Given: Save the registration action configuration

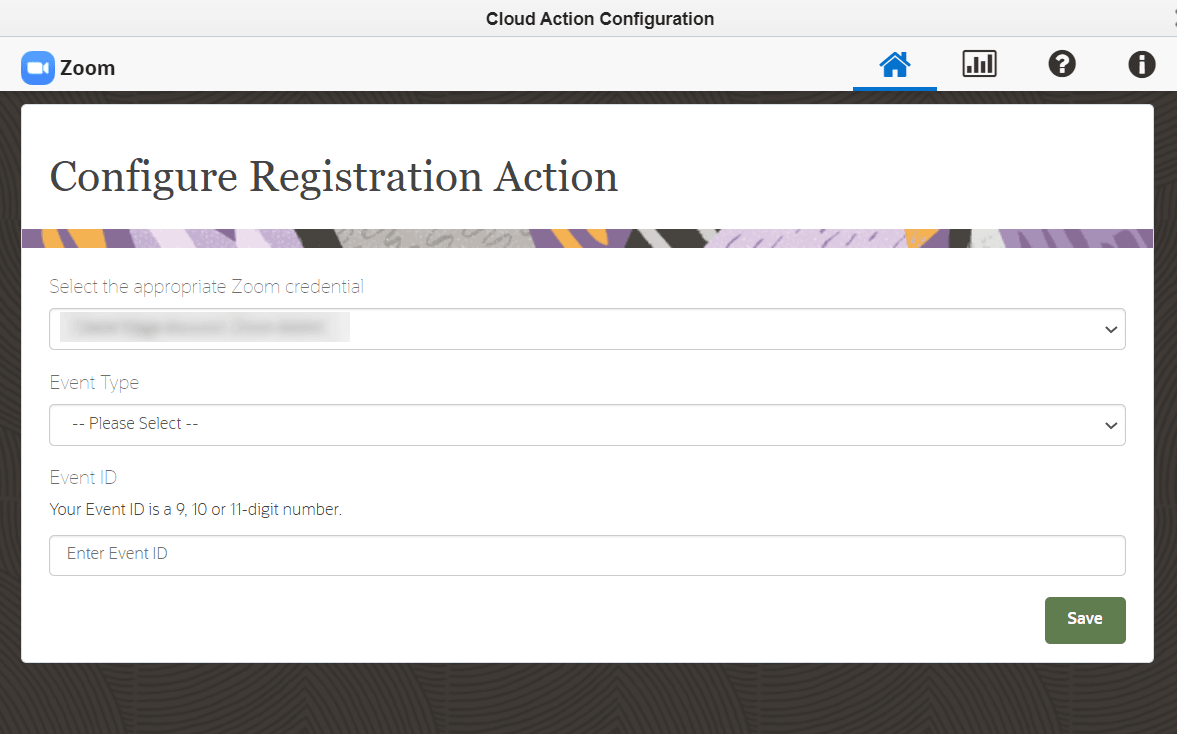Looking at the screenshot, I should tap(1085, 620).
